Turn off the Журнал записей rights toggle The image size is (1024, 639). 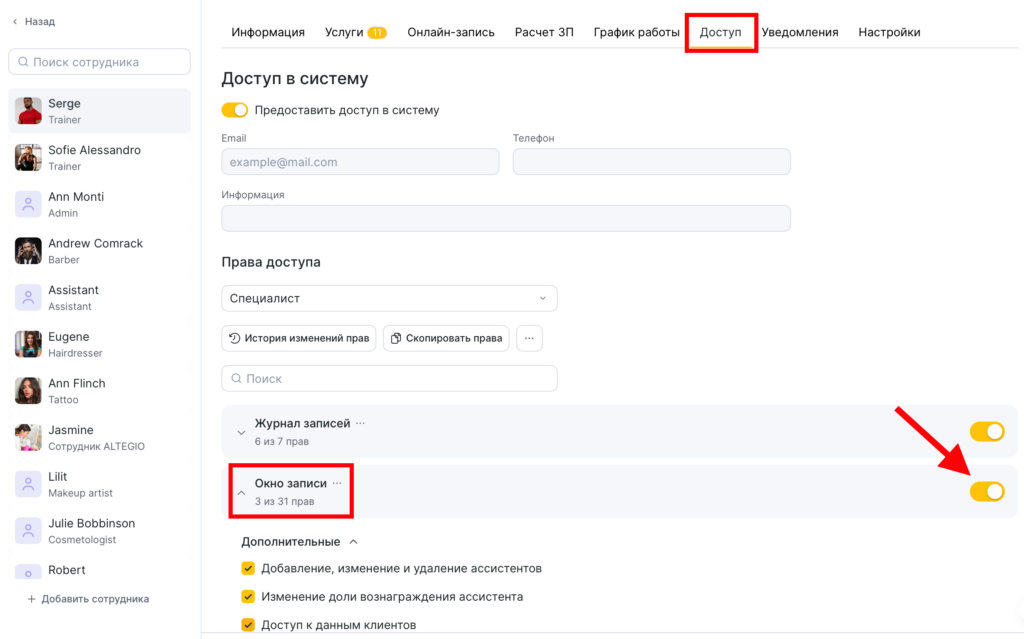pyautogui.click(x=986, y=431)
